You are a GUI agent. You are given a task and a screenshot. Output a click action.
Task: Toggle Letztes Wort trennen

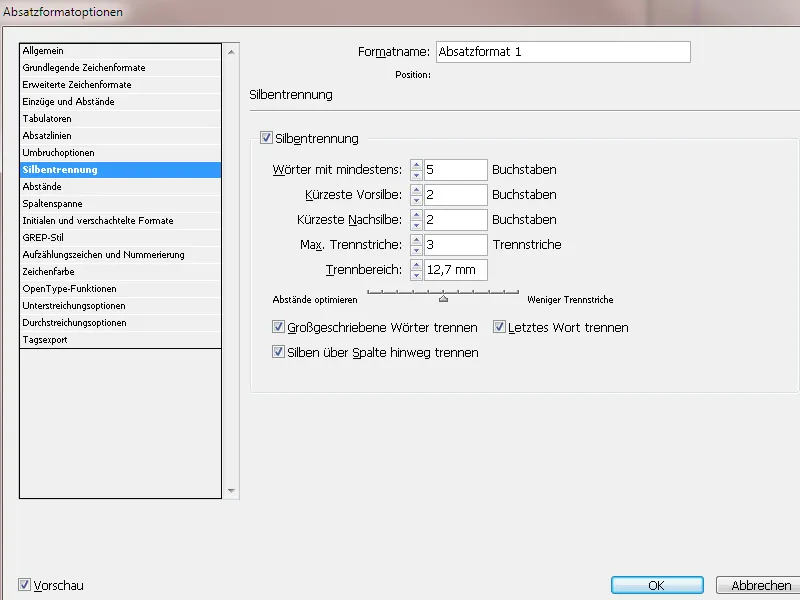click(x=500, y=326)
